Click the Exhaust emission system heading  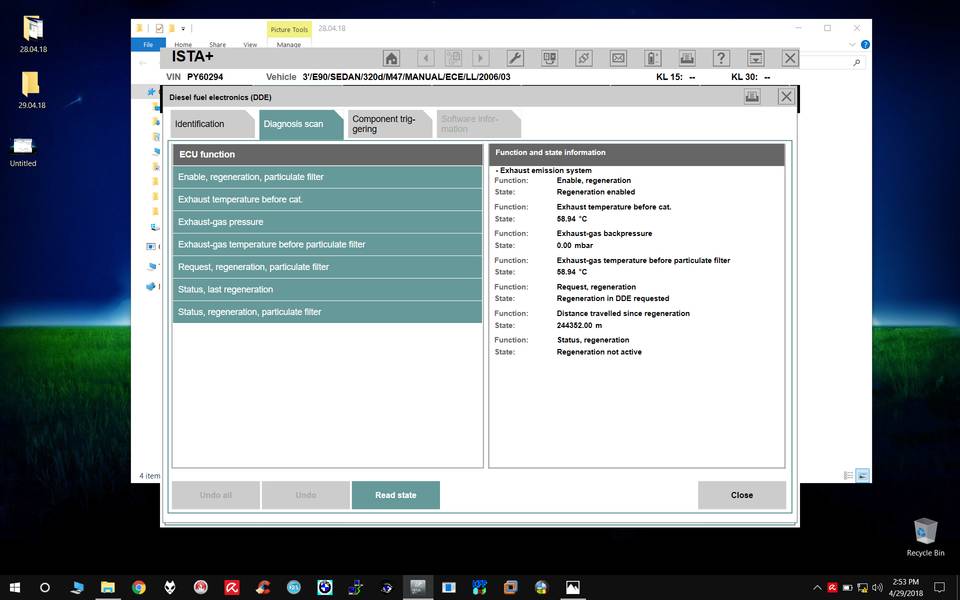(x=546, y=171)
